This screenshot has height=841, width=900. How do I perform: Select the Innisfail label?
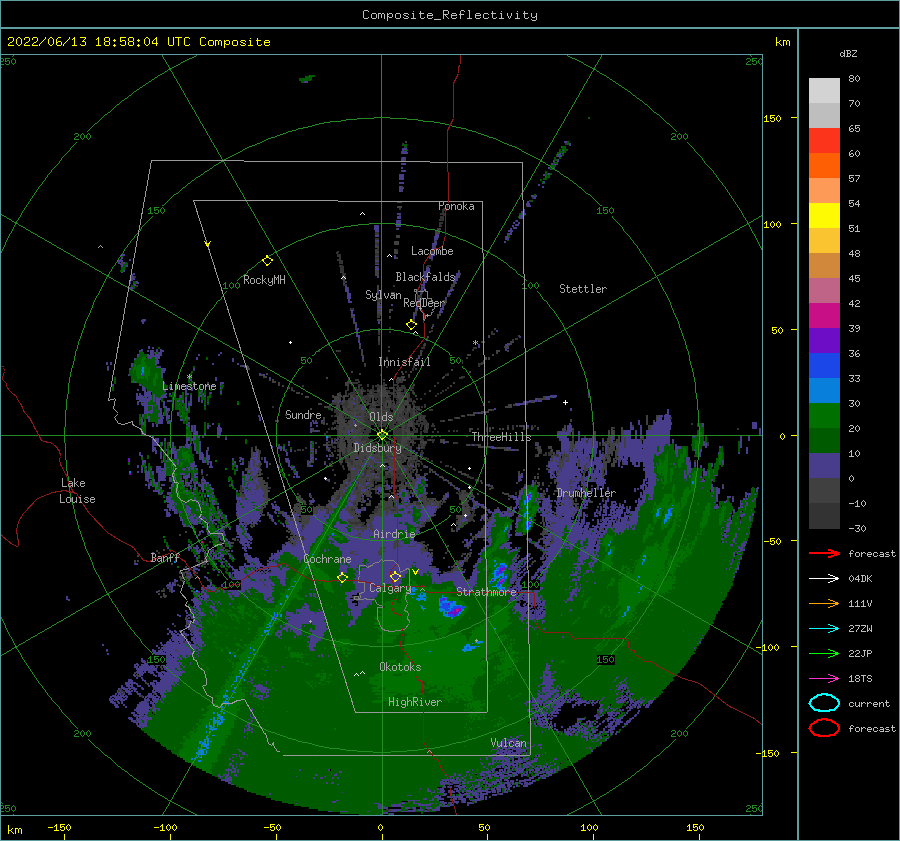tap(404, 362)
